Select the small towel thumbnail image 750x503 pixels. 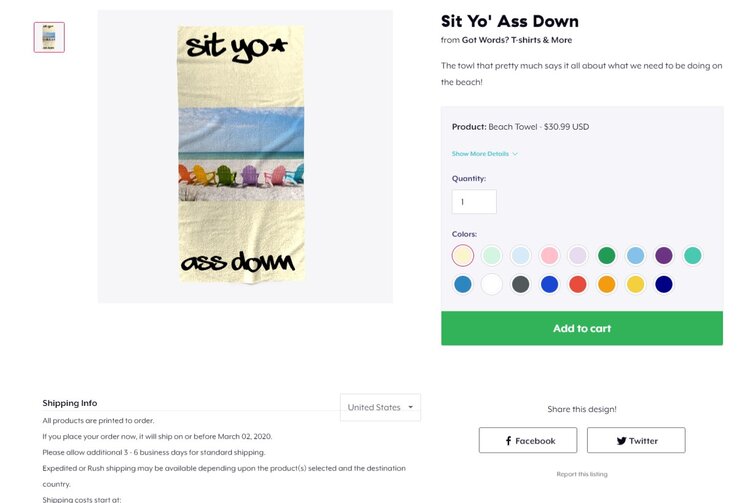click(49, 37)
